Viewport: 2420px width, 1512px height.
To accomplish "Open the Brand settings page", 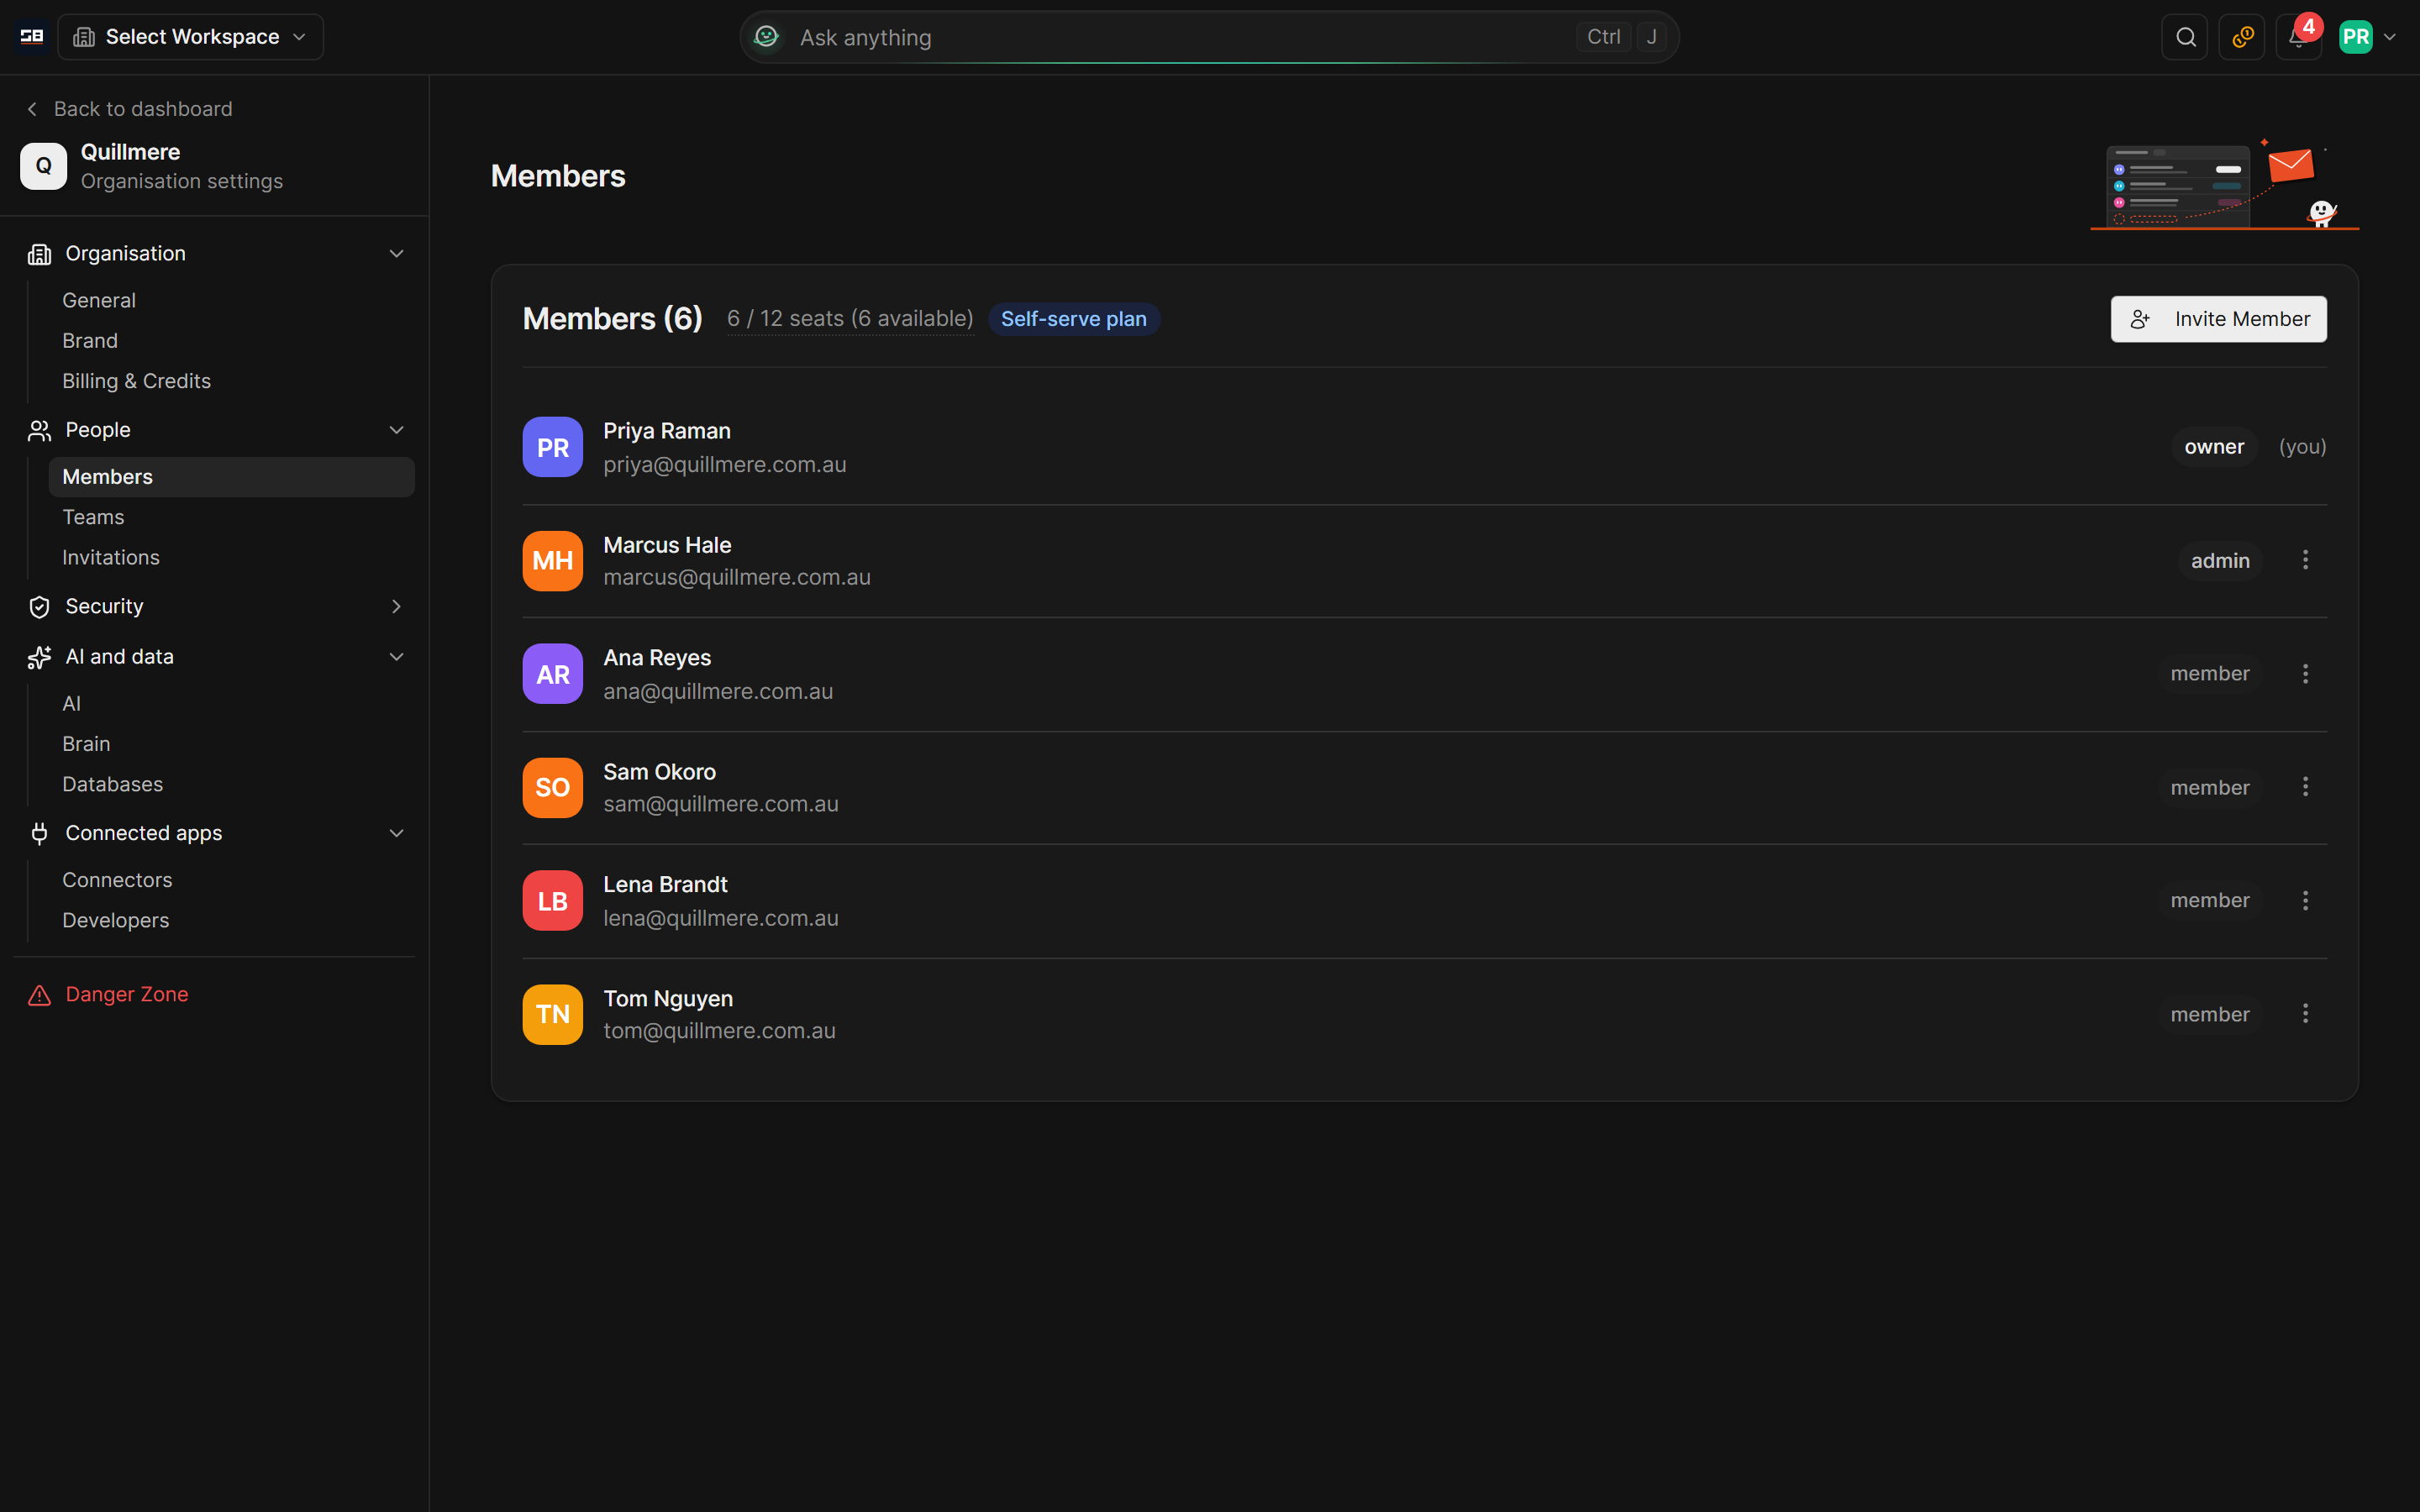I will [231, 341].
